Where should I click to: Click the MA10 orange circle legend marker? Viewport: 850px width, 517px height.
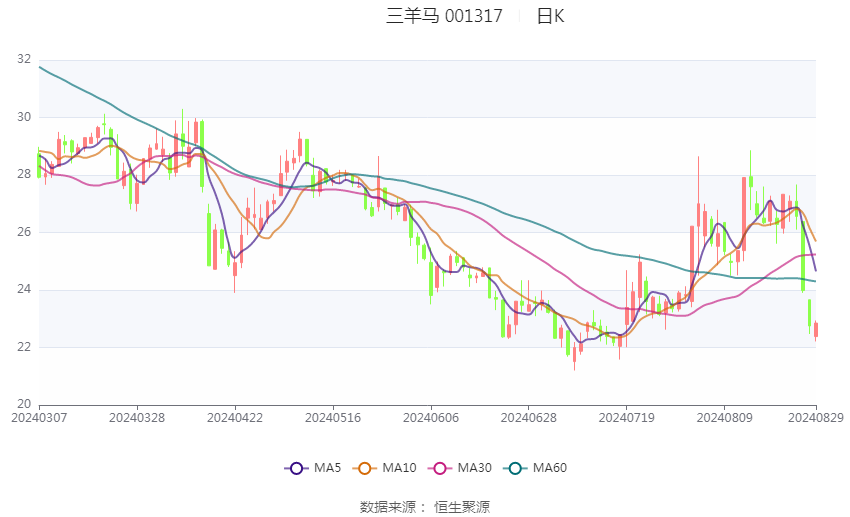[x=364, y=468]
